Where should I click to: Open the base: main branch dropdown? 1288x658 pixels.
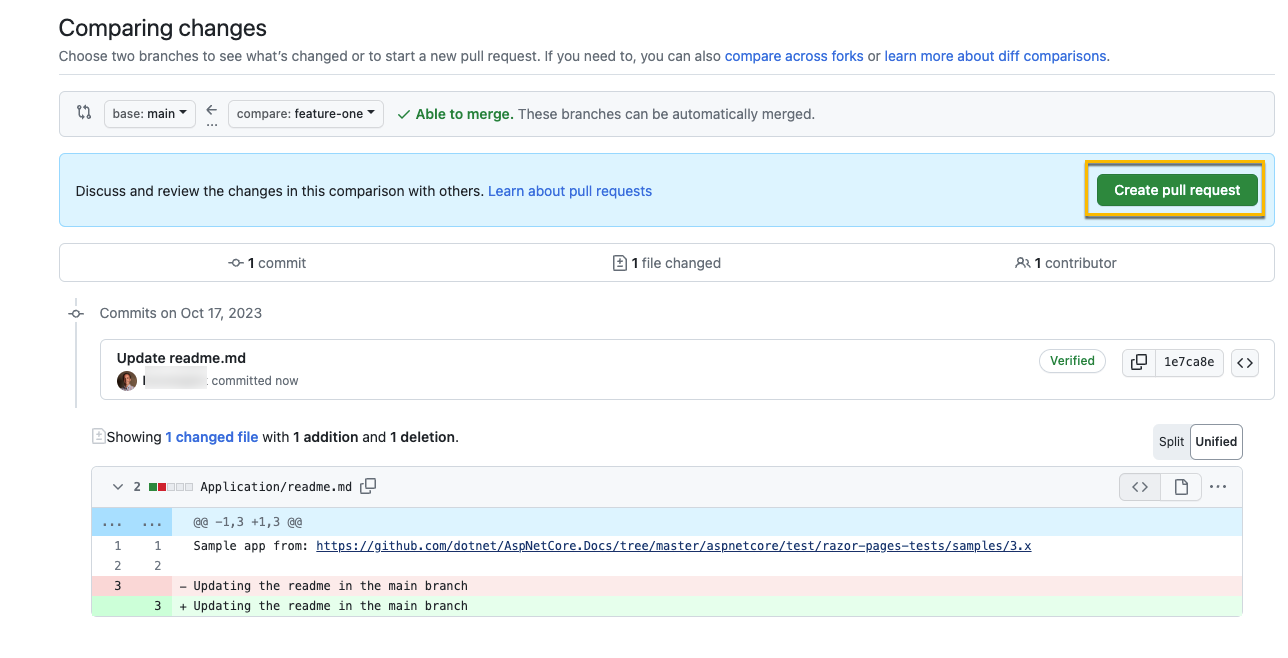(x=149, y=114)
